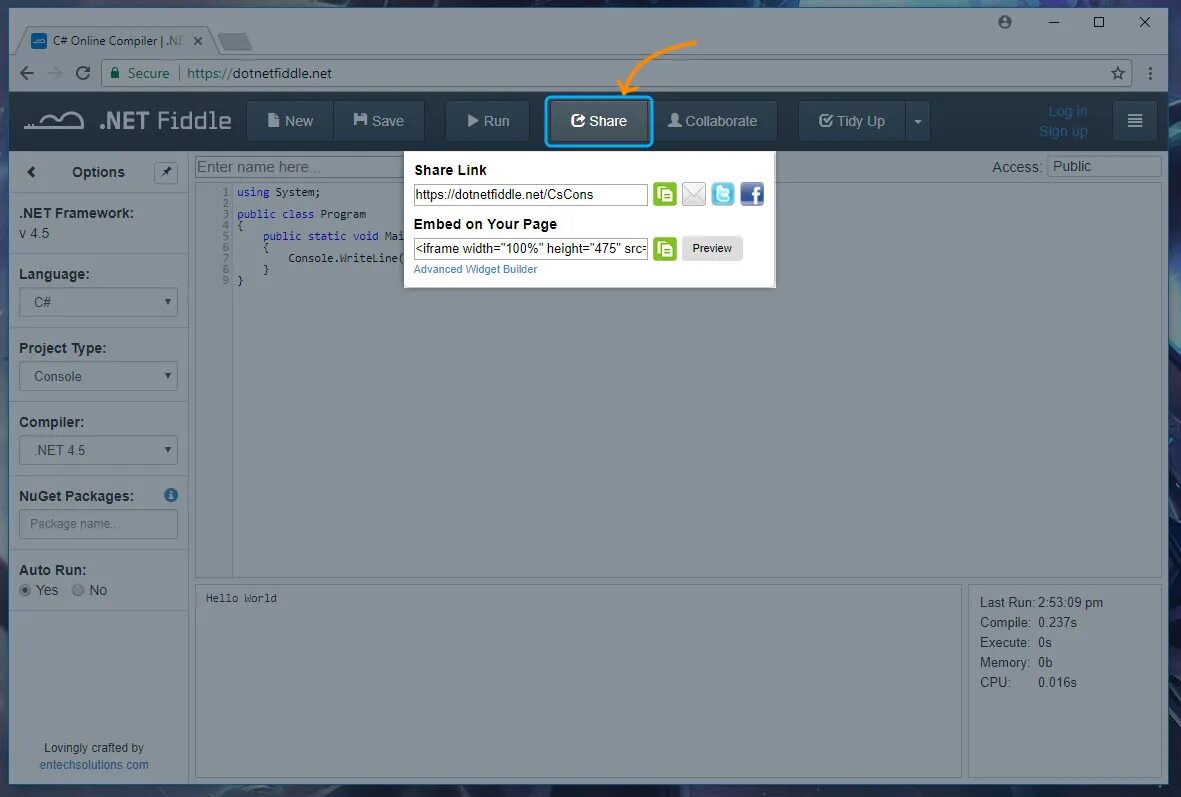The image size is (1181, 797).
Task: Visit entechsolutions.com link
Action: coord(94,765)
